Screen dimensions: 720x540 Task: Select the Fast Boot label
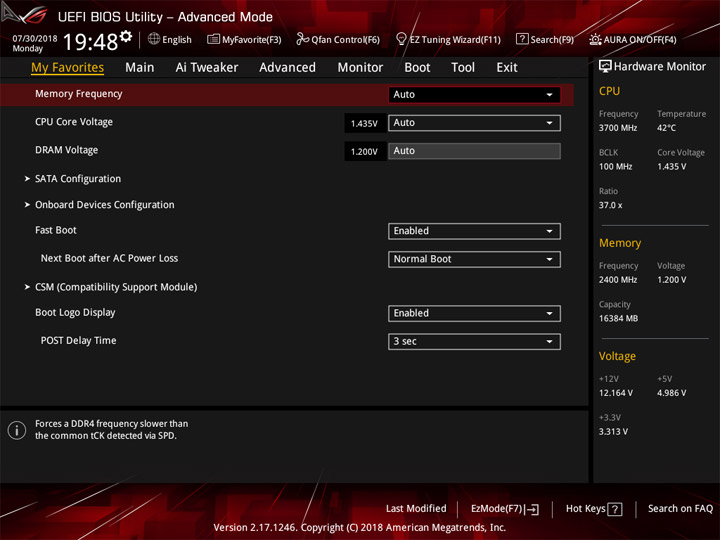[56, 230]
